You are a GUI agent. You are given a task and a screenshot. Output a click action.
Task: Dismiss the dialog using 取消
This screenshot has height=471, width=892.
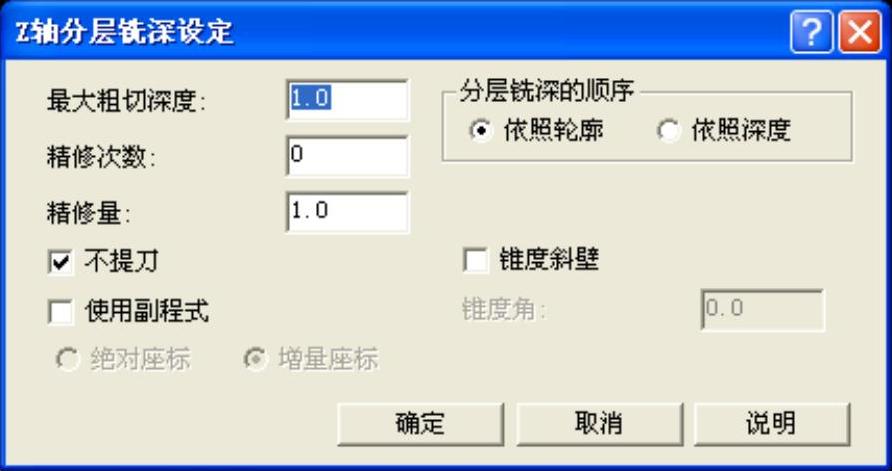tap(599, 424)
